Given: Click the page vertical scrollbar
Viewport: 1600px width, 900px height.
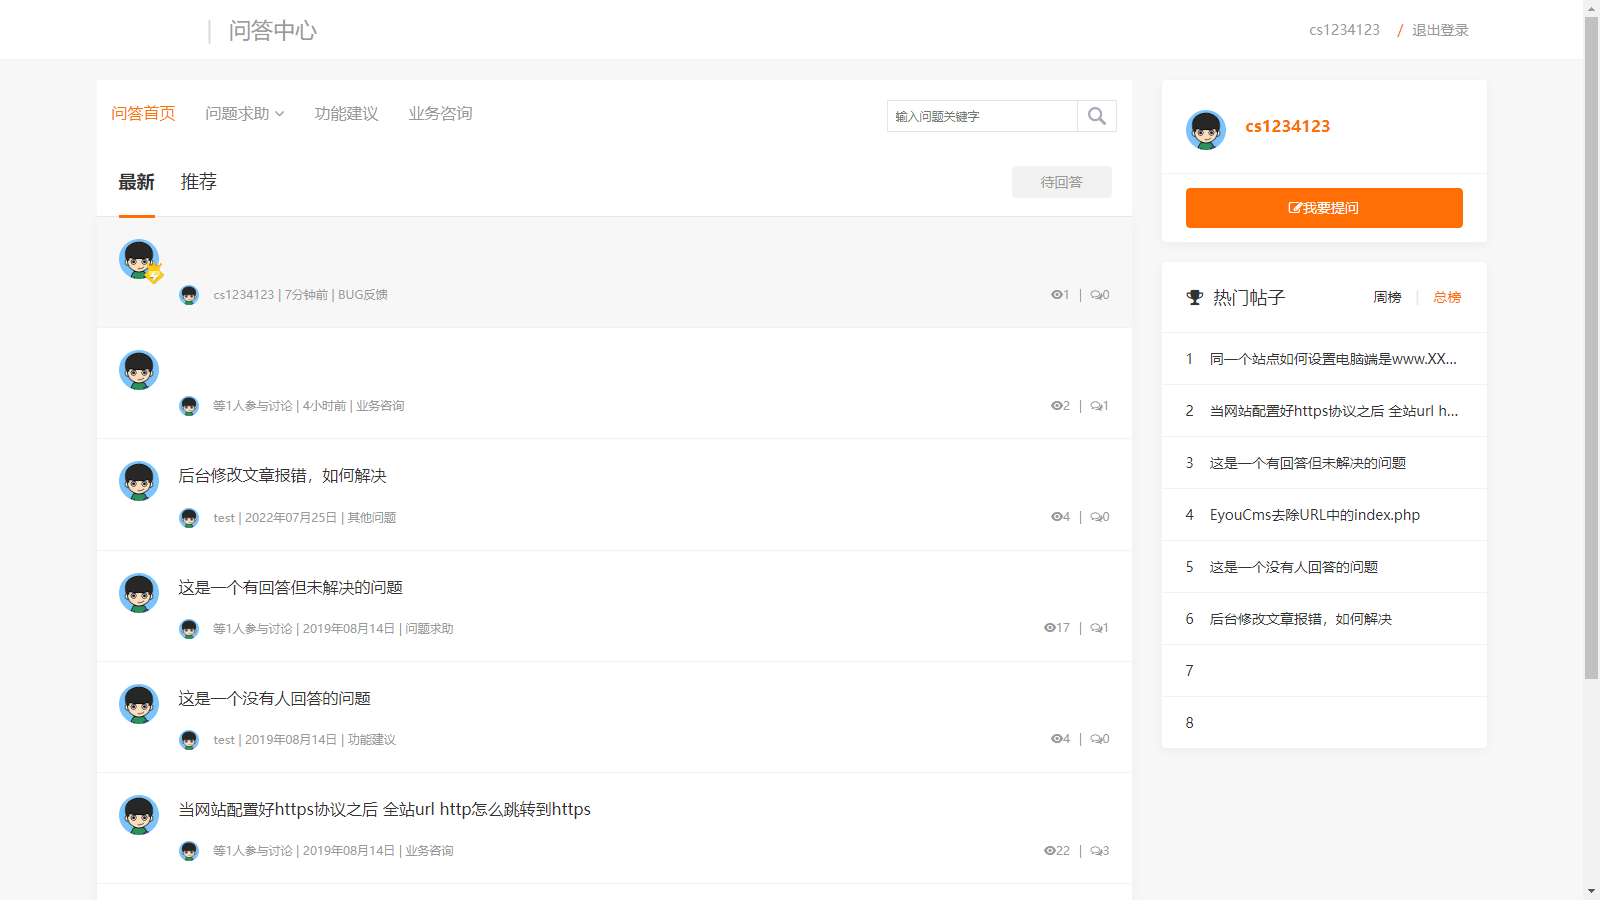Looking at the screenshot, I should point(1591,348).
